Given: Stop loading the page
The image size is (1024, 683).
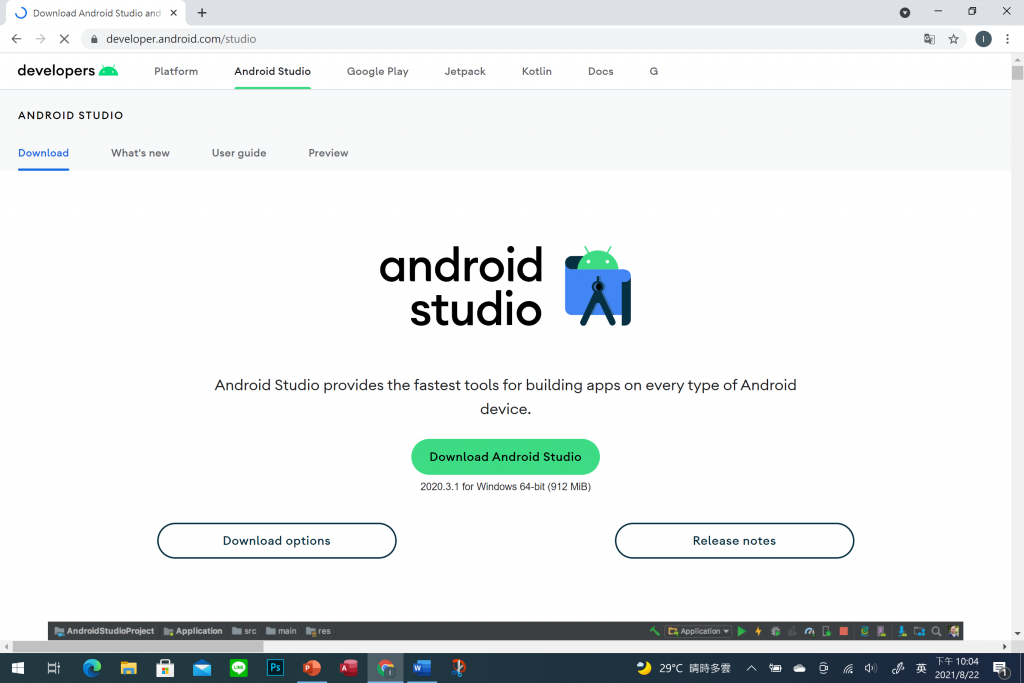Looking at the screenshot, I should pyautogui.click(x=64, y=39).
